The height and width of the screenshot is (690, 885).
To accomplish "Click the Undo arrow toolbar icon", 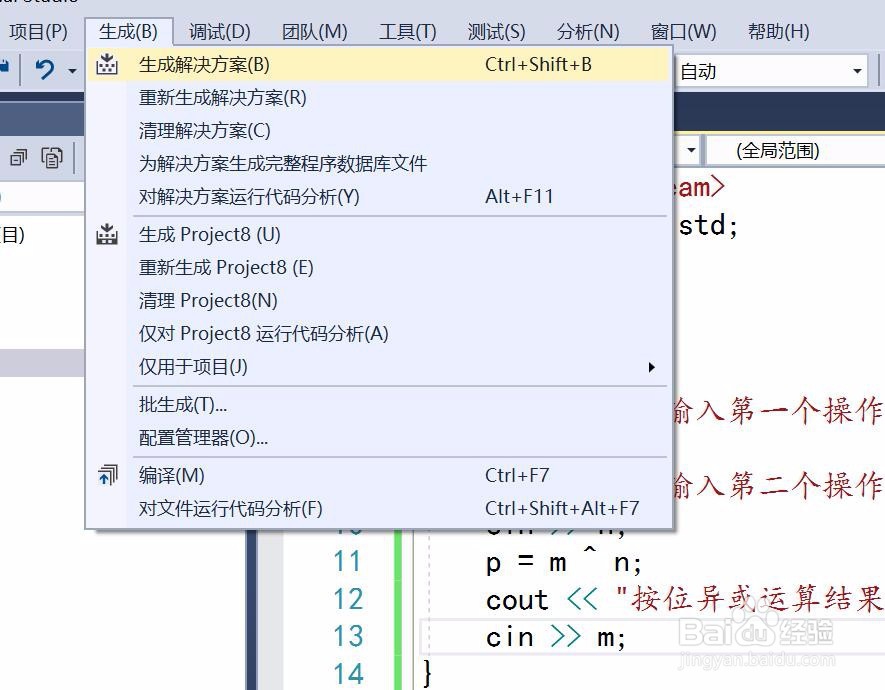I will click(45, 71).
